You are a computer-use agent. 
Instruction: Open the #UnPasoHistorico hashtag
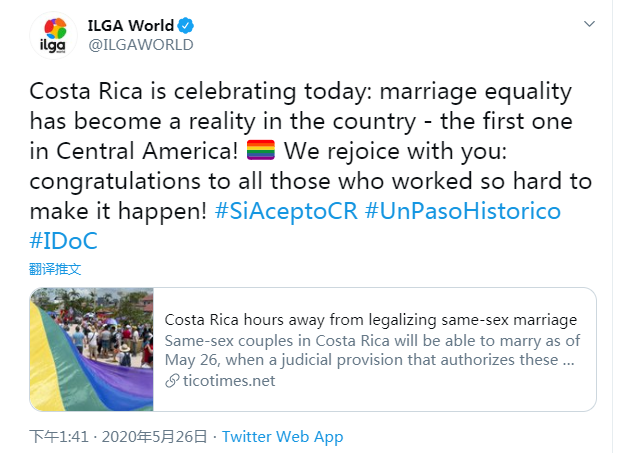[462, 213]
